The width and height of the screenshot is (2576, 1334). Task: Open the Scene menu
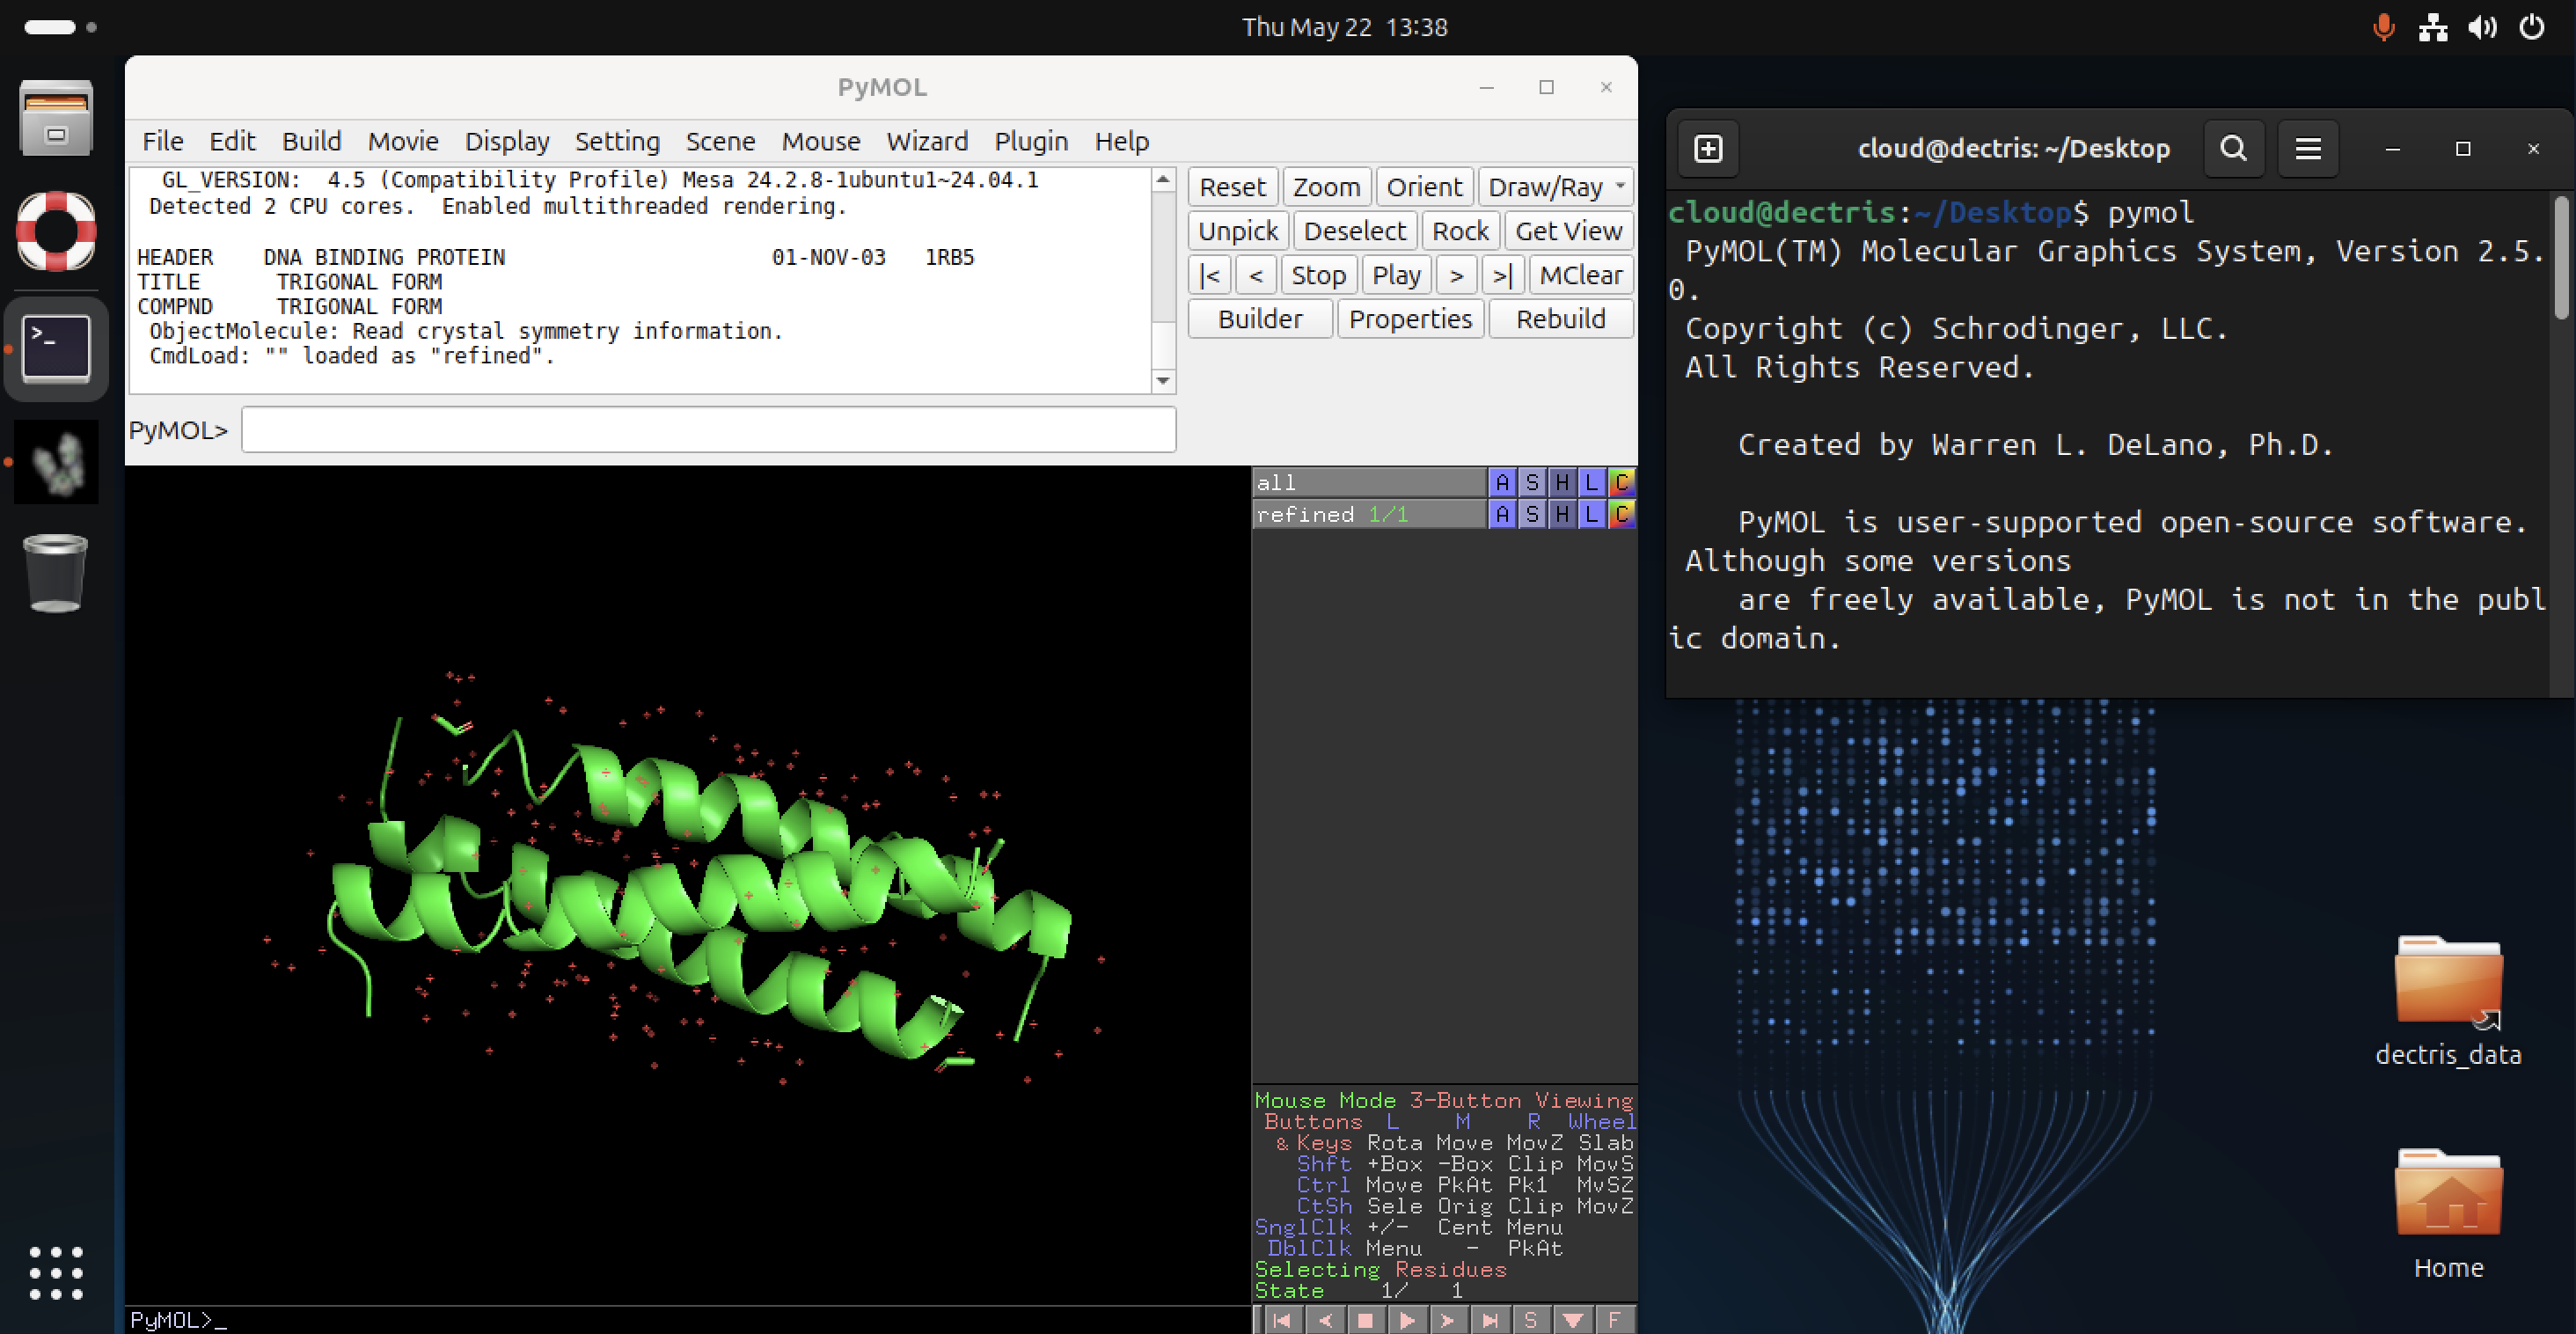pos(720,141)
